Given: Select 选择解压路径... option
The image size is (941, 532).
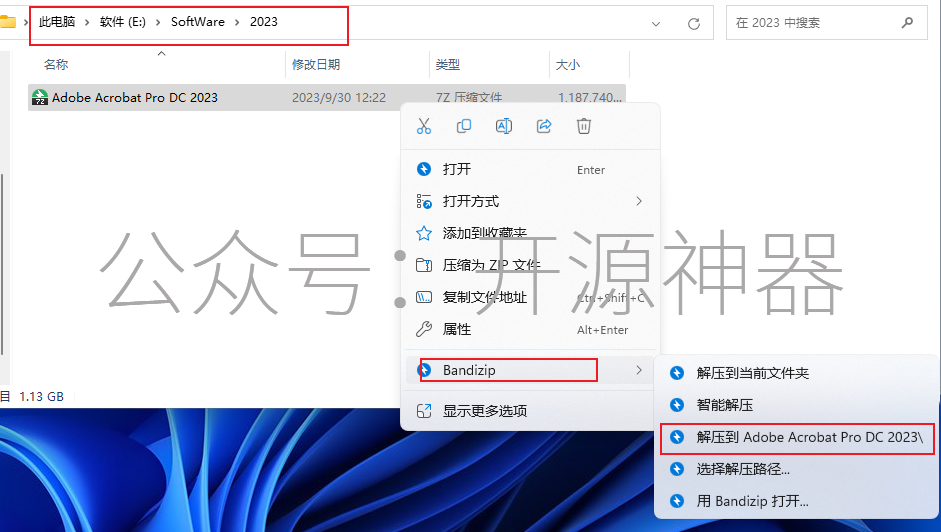Looking at the screenshot, I should tap(797, 469).
